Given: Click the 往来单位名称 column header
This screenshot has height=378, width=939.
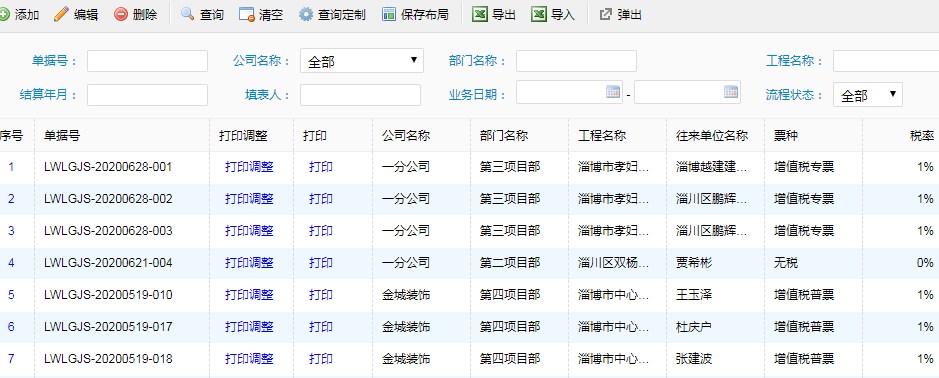Looking at the screenshot, I should point(712,136).
